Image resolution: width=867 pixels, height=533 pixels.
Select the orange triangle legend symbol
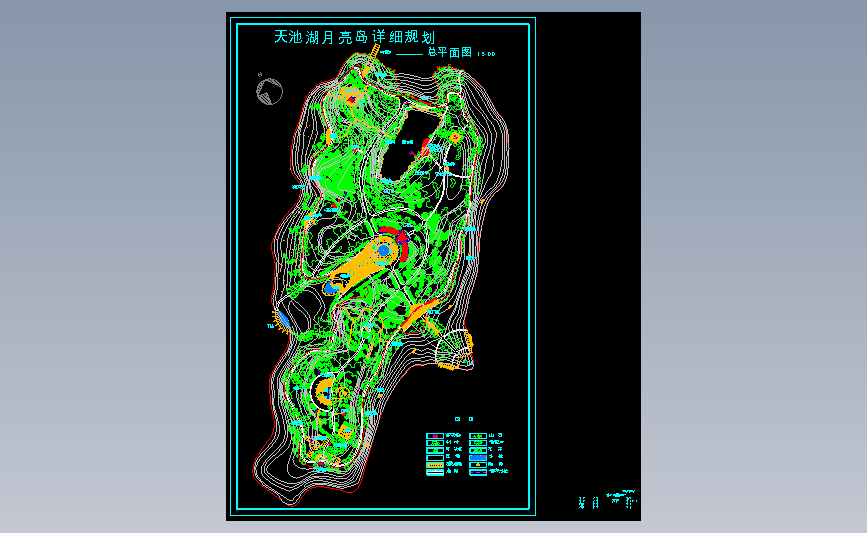(x=478, y=465)
